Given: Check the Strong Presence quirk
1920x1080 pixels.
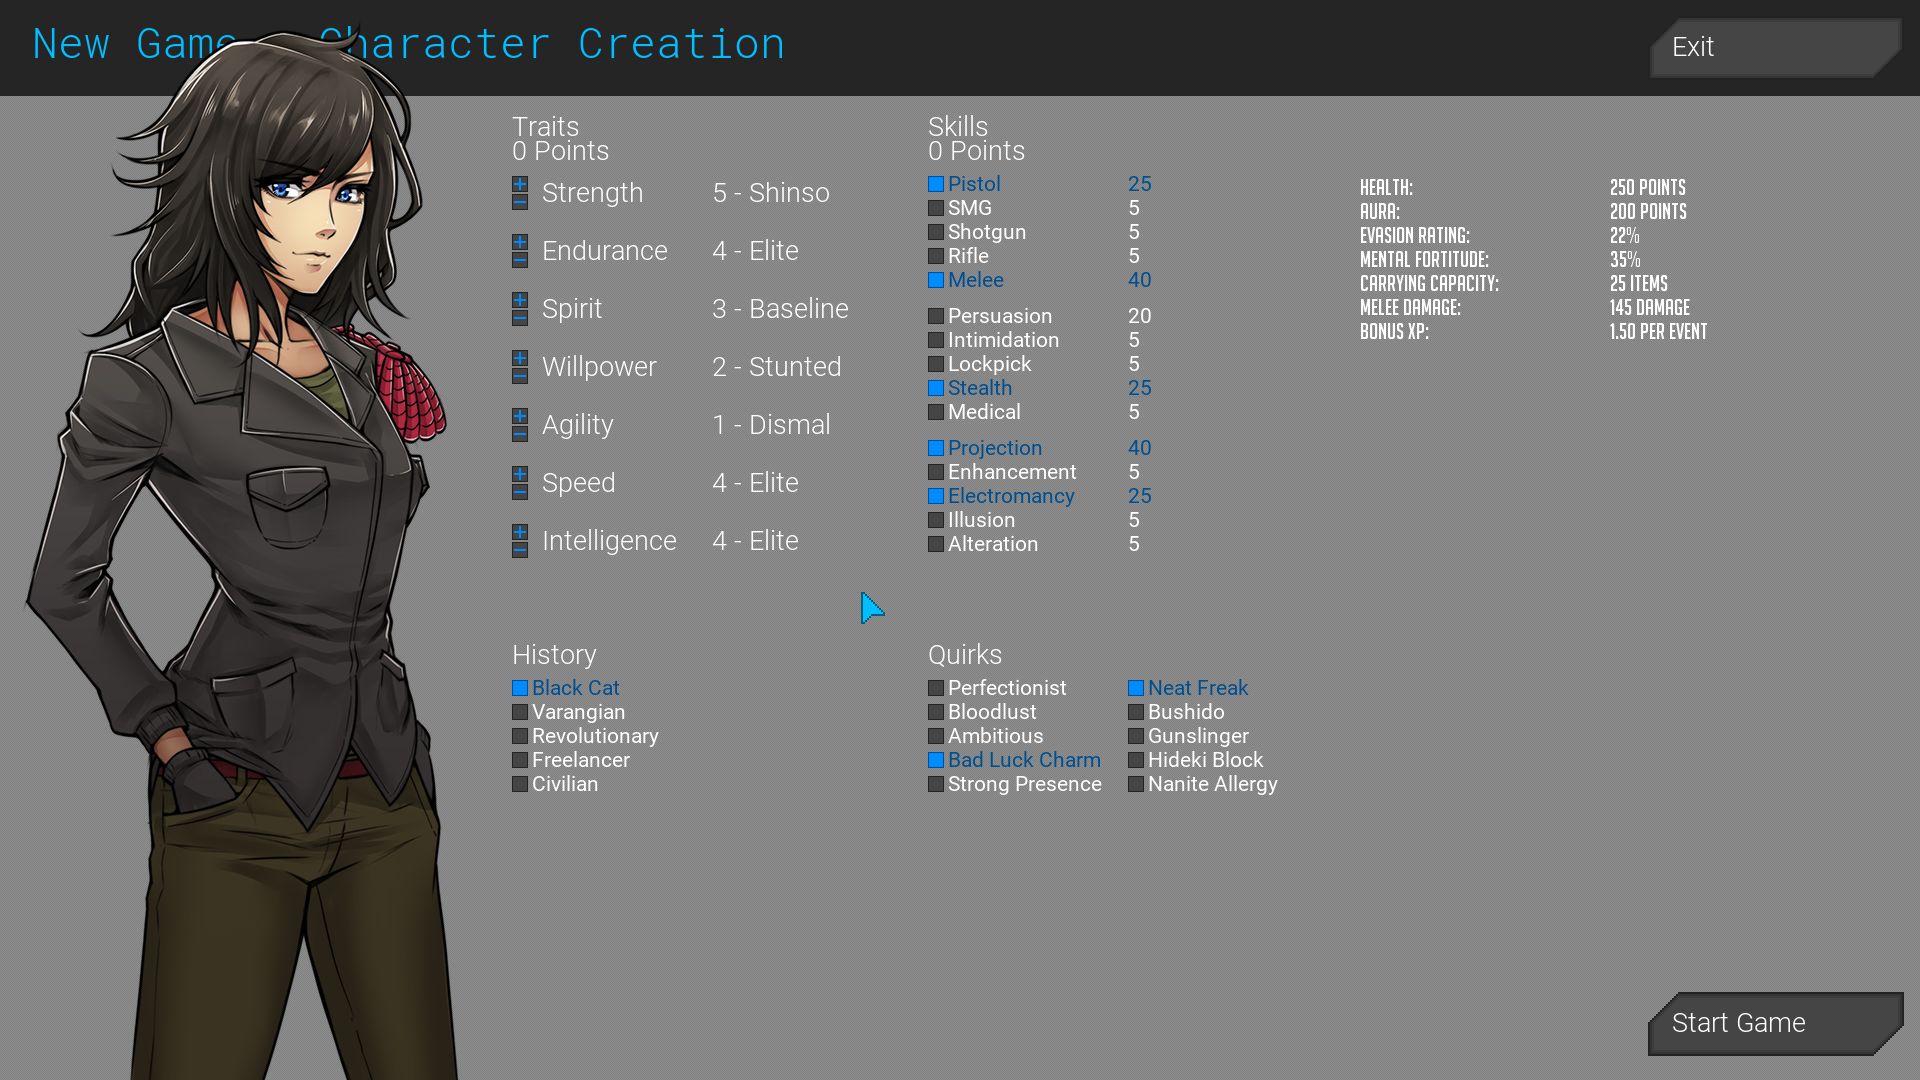Looking at the screenshot, I should [936, 784].
